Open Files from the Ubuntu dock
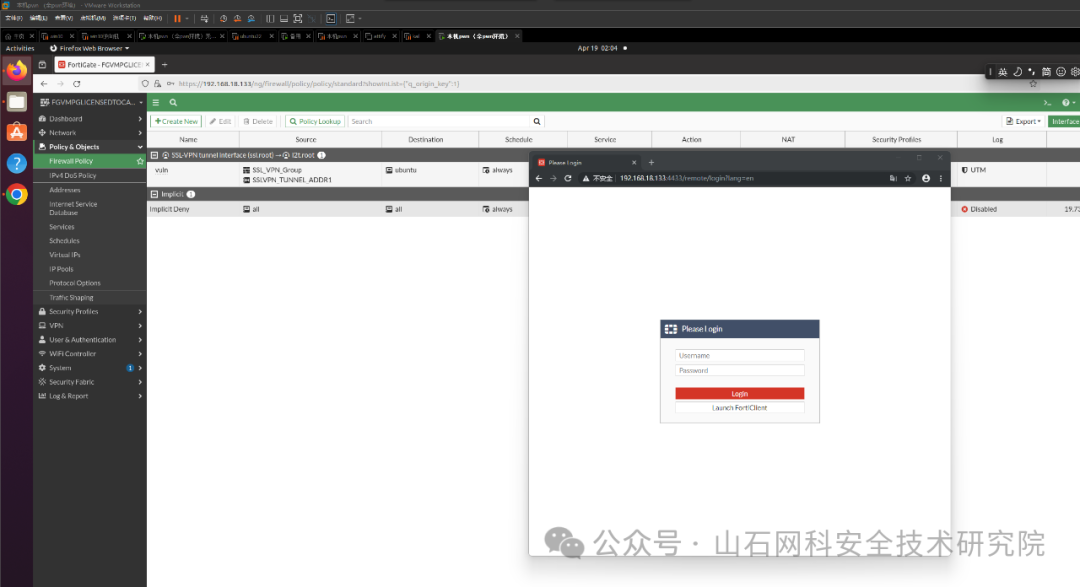Screen dimensions: 1080x587 pyautogui.click(x=17, y=102)
